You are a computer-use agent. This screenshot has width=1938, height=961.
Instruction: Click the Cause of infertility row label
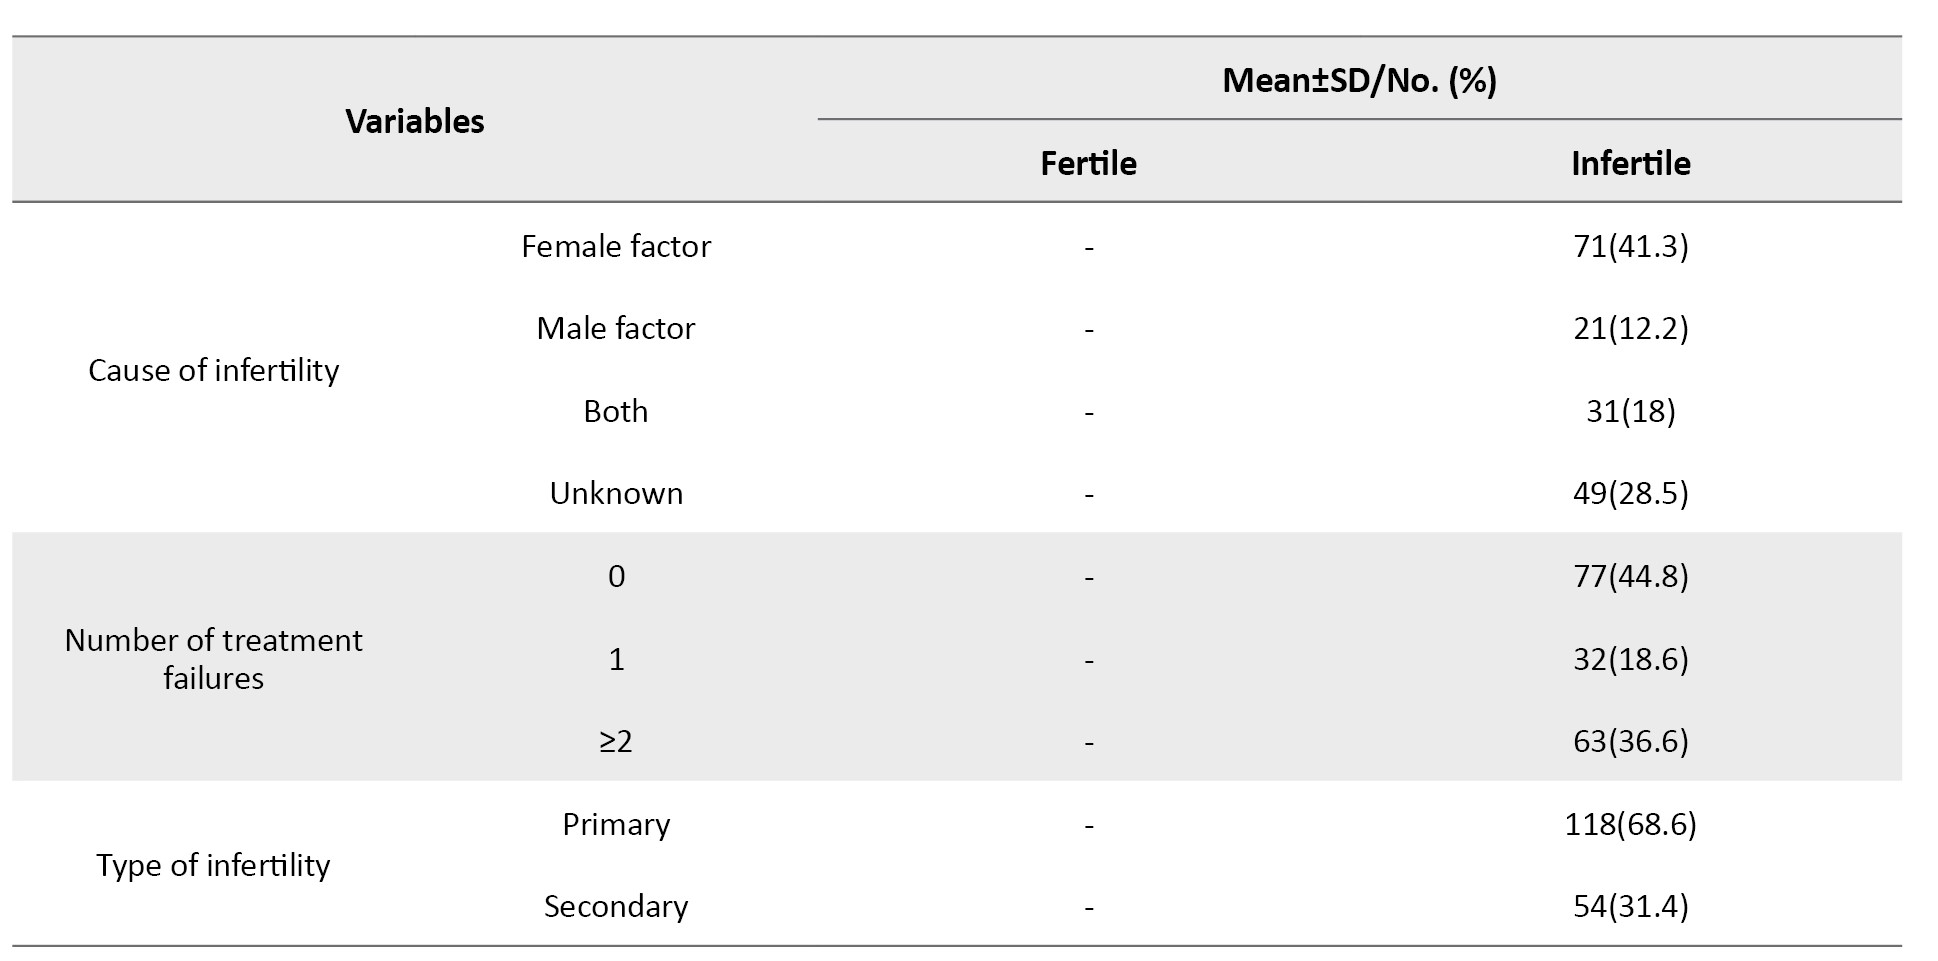coord(213,370)
